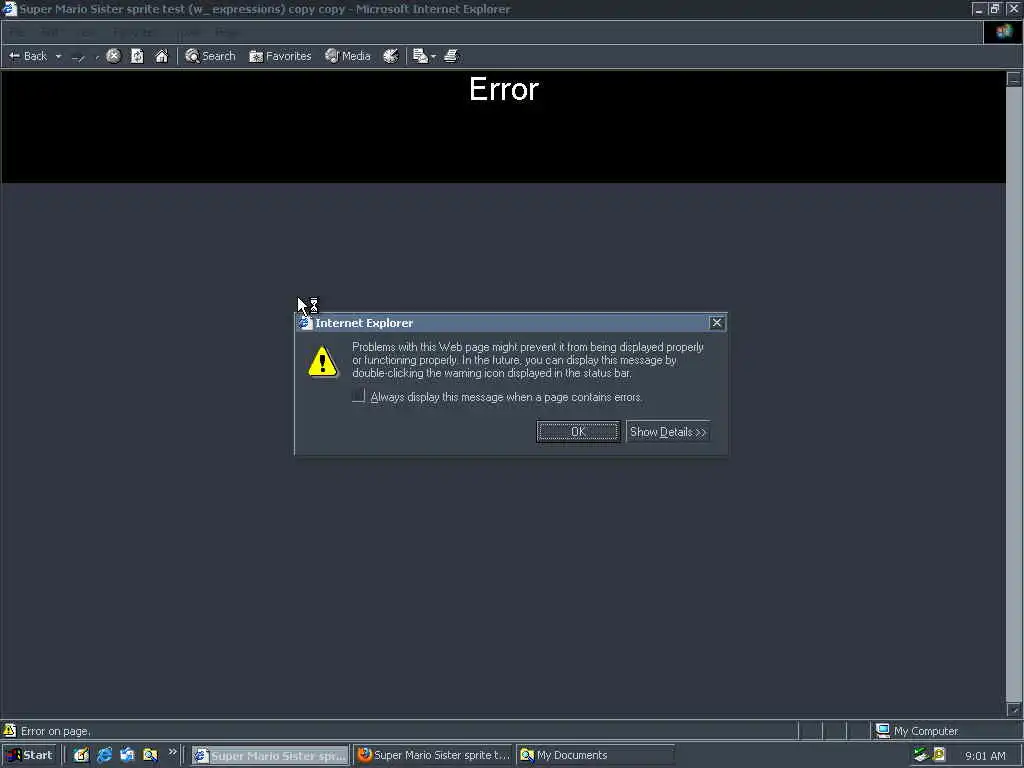Click the Forward arrow in the toolbar
The height and width of the screenshot is (768, 1024).
point(78,57)
